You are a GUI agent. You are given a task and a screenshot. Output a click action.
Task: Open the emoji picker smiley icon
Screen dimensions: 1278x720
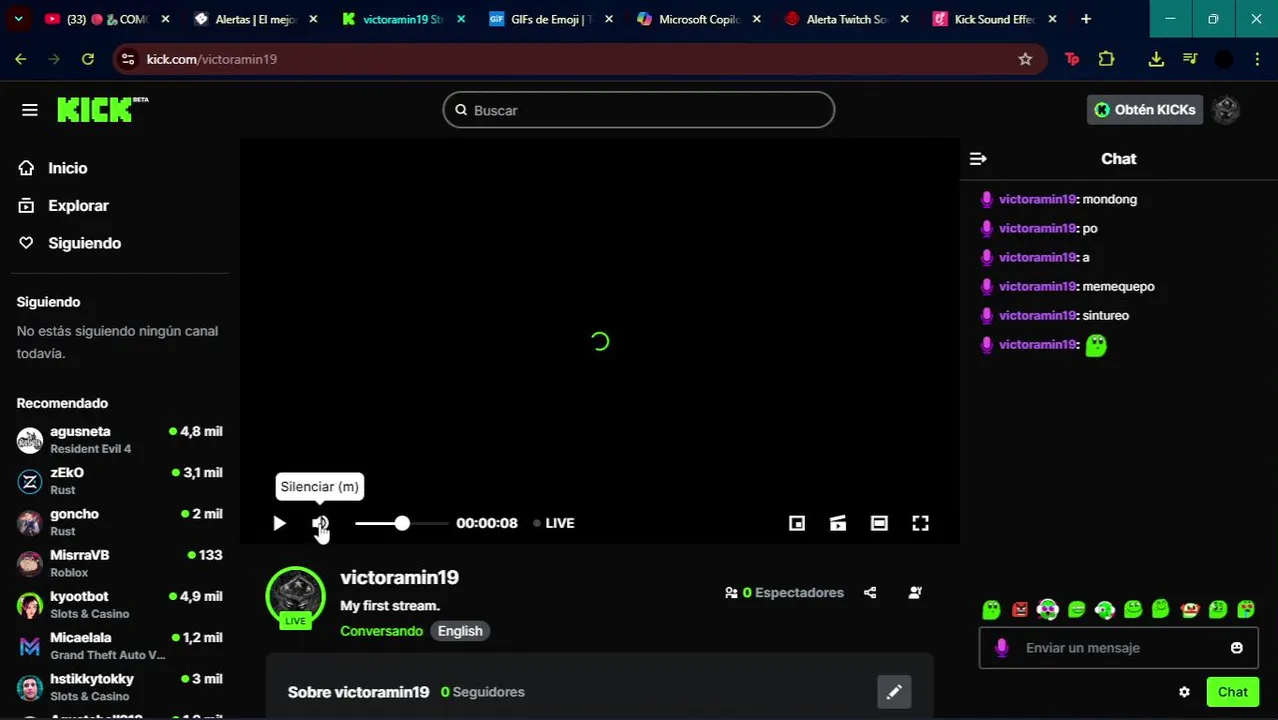[1237, 648]
